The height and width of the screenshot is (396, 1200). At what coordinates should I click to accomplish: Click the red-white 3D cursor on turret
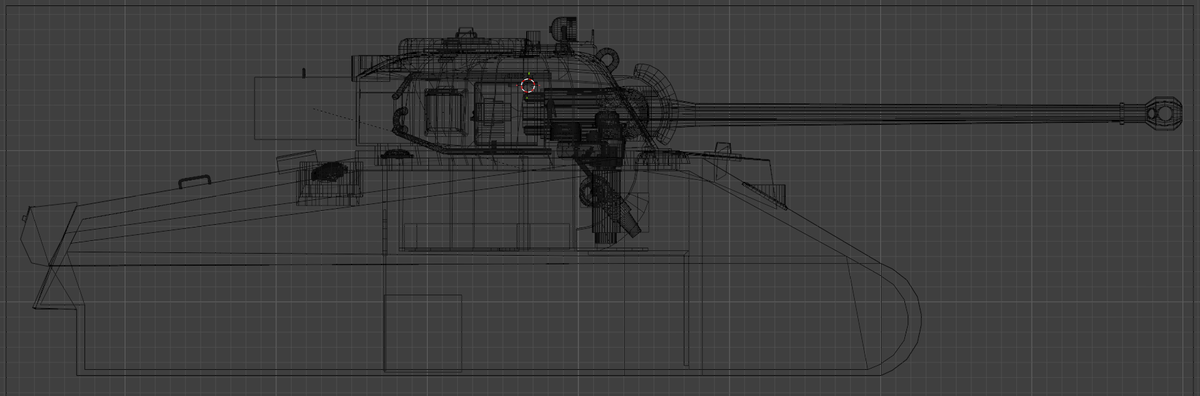point(529,86)
